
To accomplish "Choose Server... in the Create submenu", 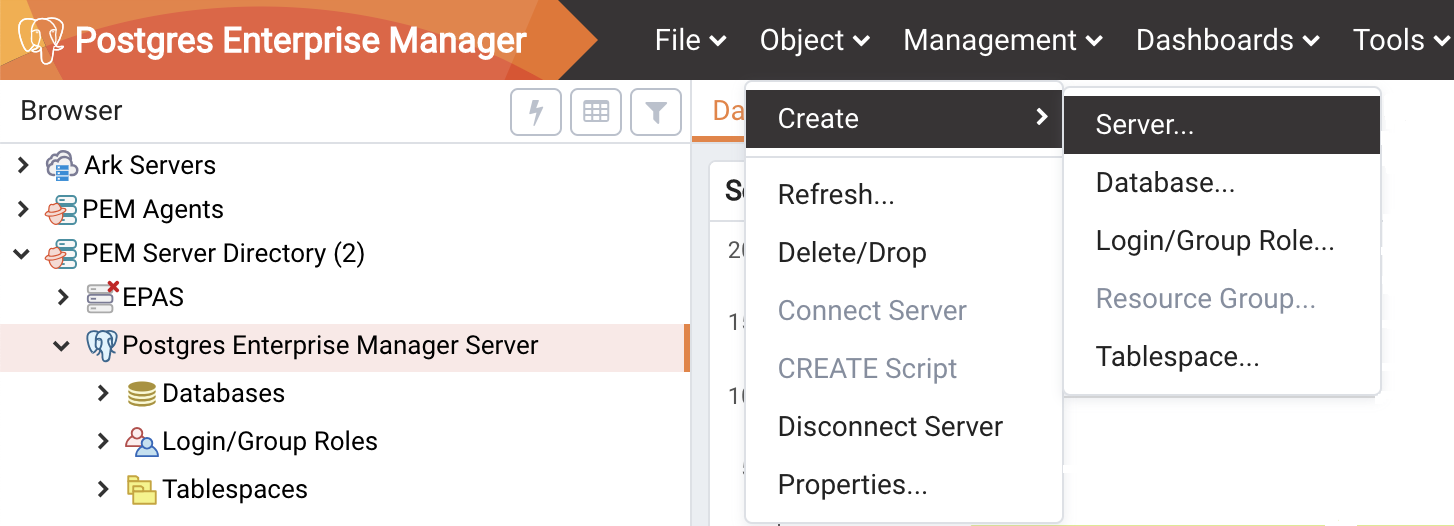I will (x=1222, y=125).
